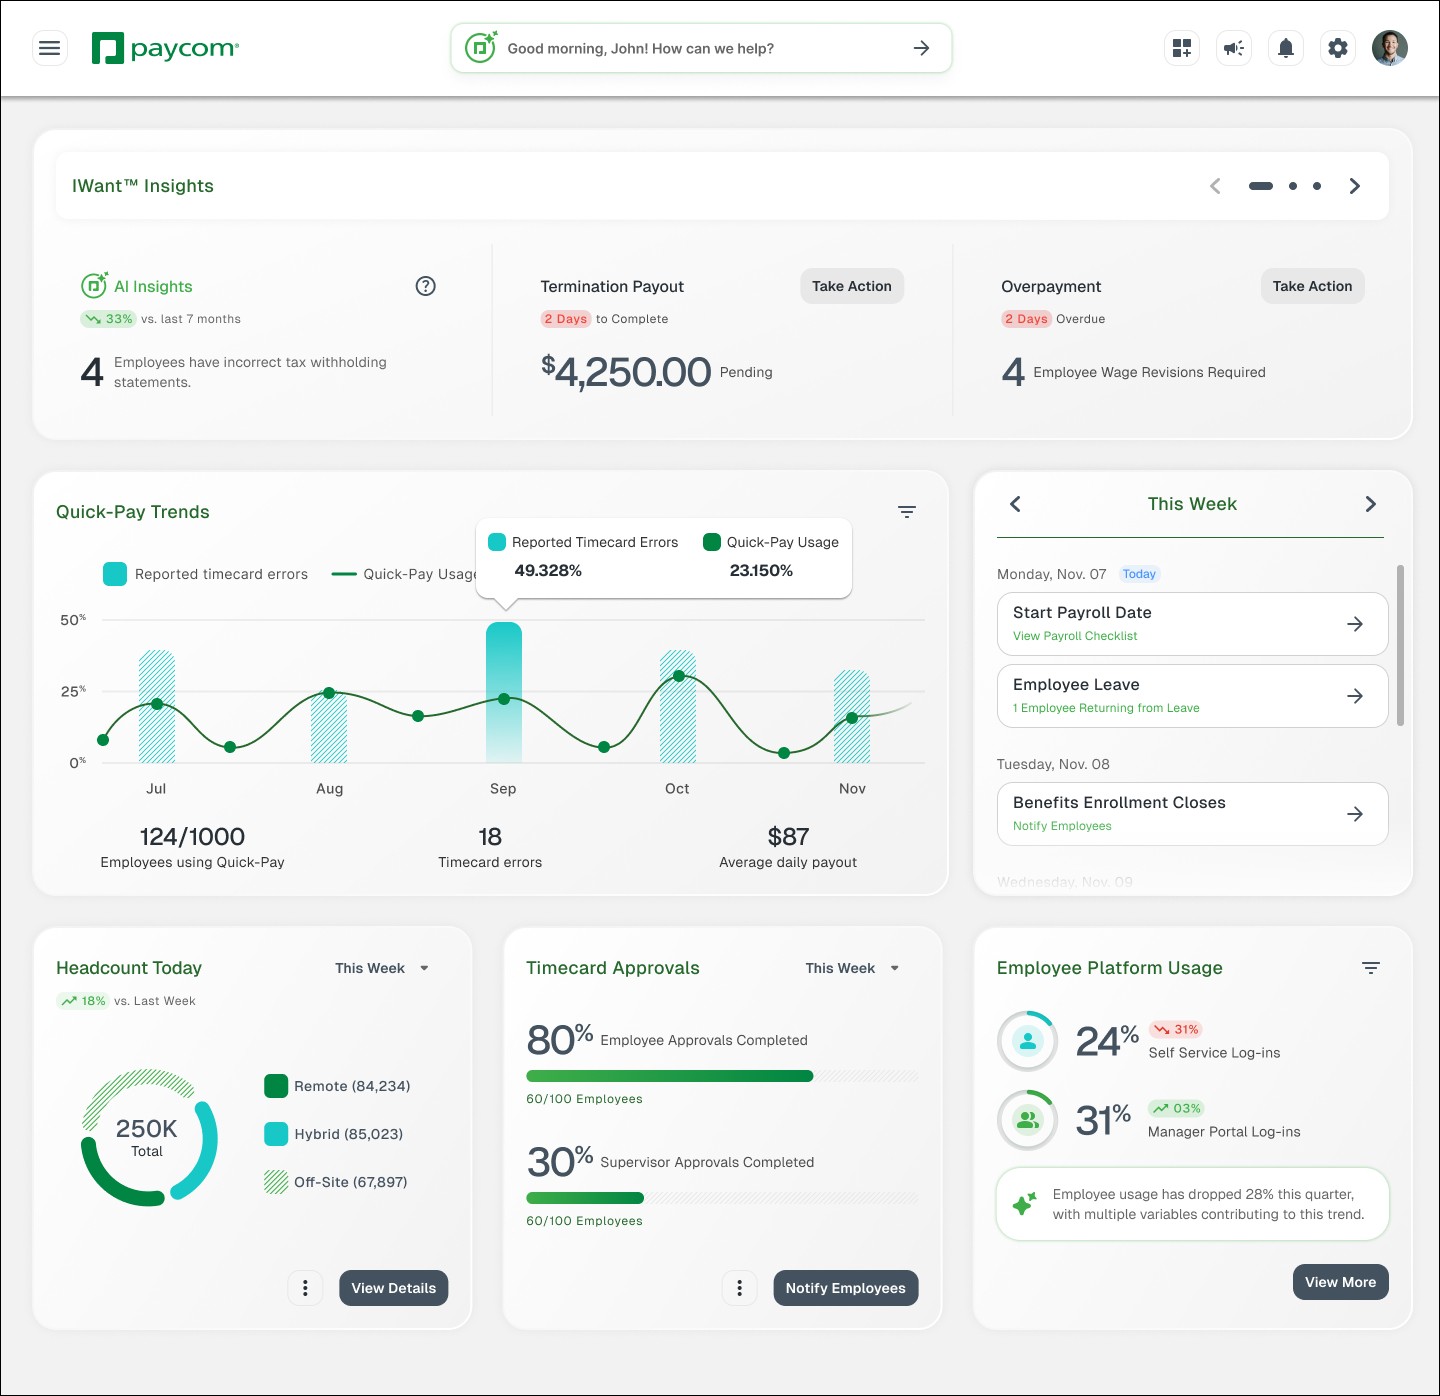Image resolution: width=1440 pixels, height=1396 pixels.
Task: Click the 'Today' badge by Monday, Nov. 07
Action: click(x=1139, y=574)
